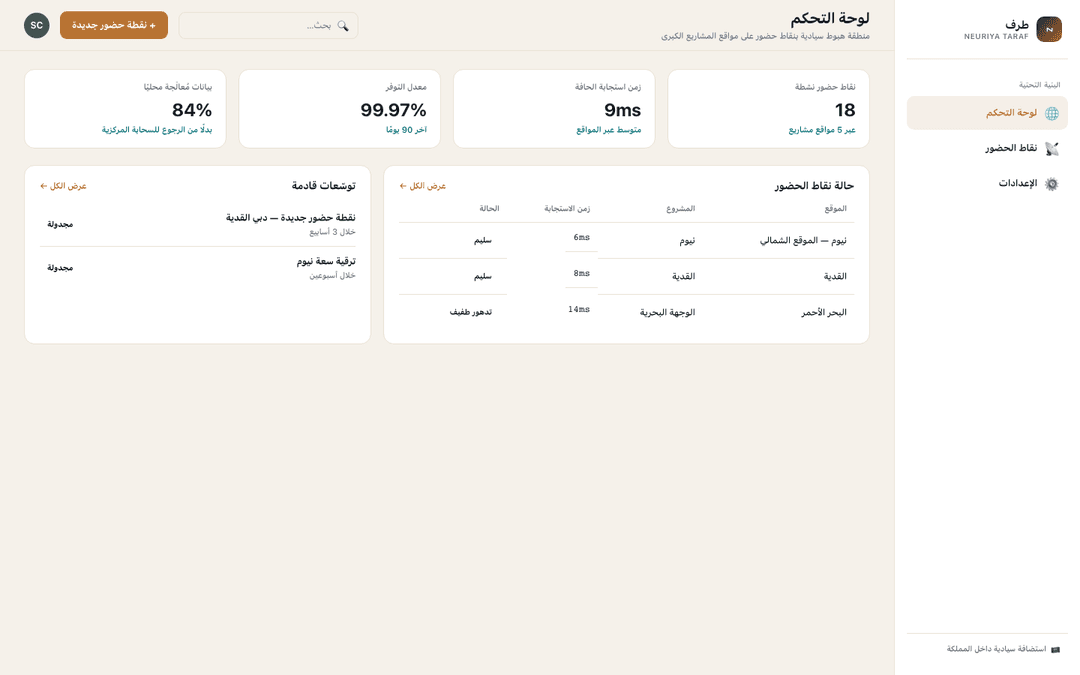Click the page title لوحة التحكم in header
The height and width of the screenshot is (675, 1080).
click(829, 18)
